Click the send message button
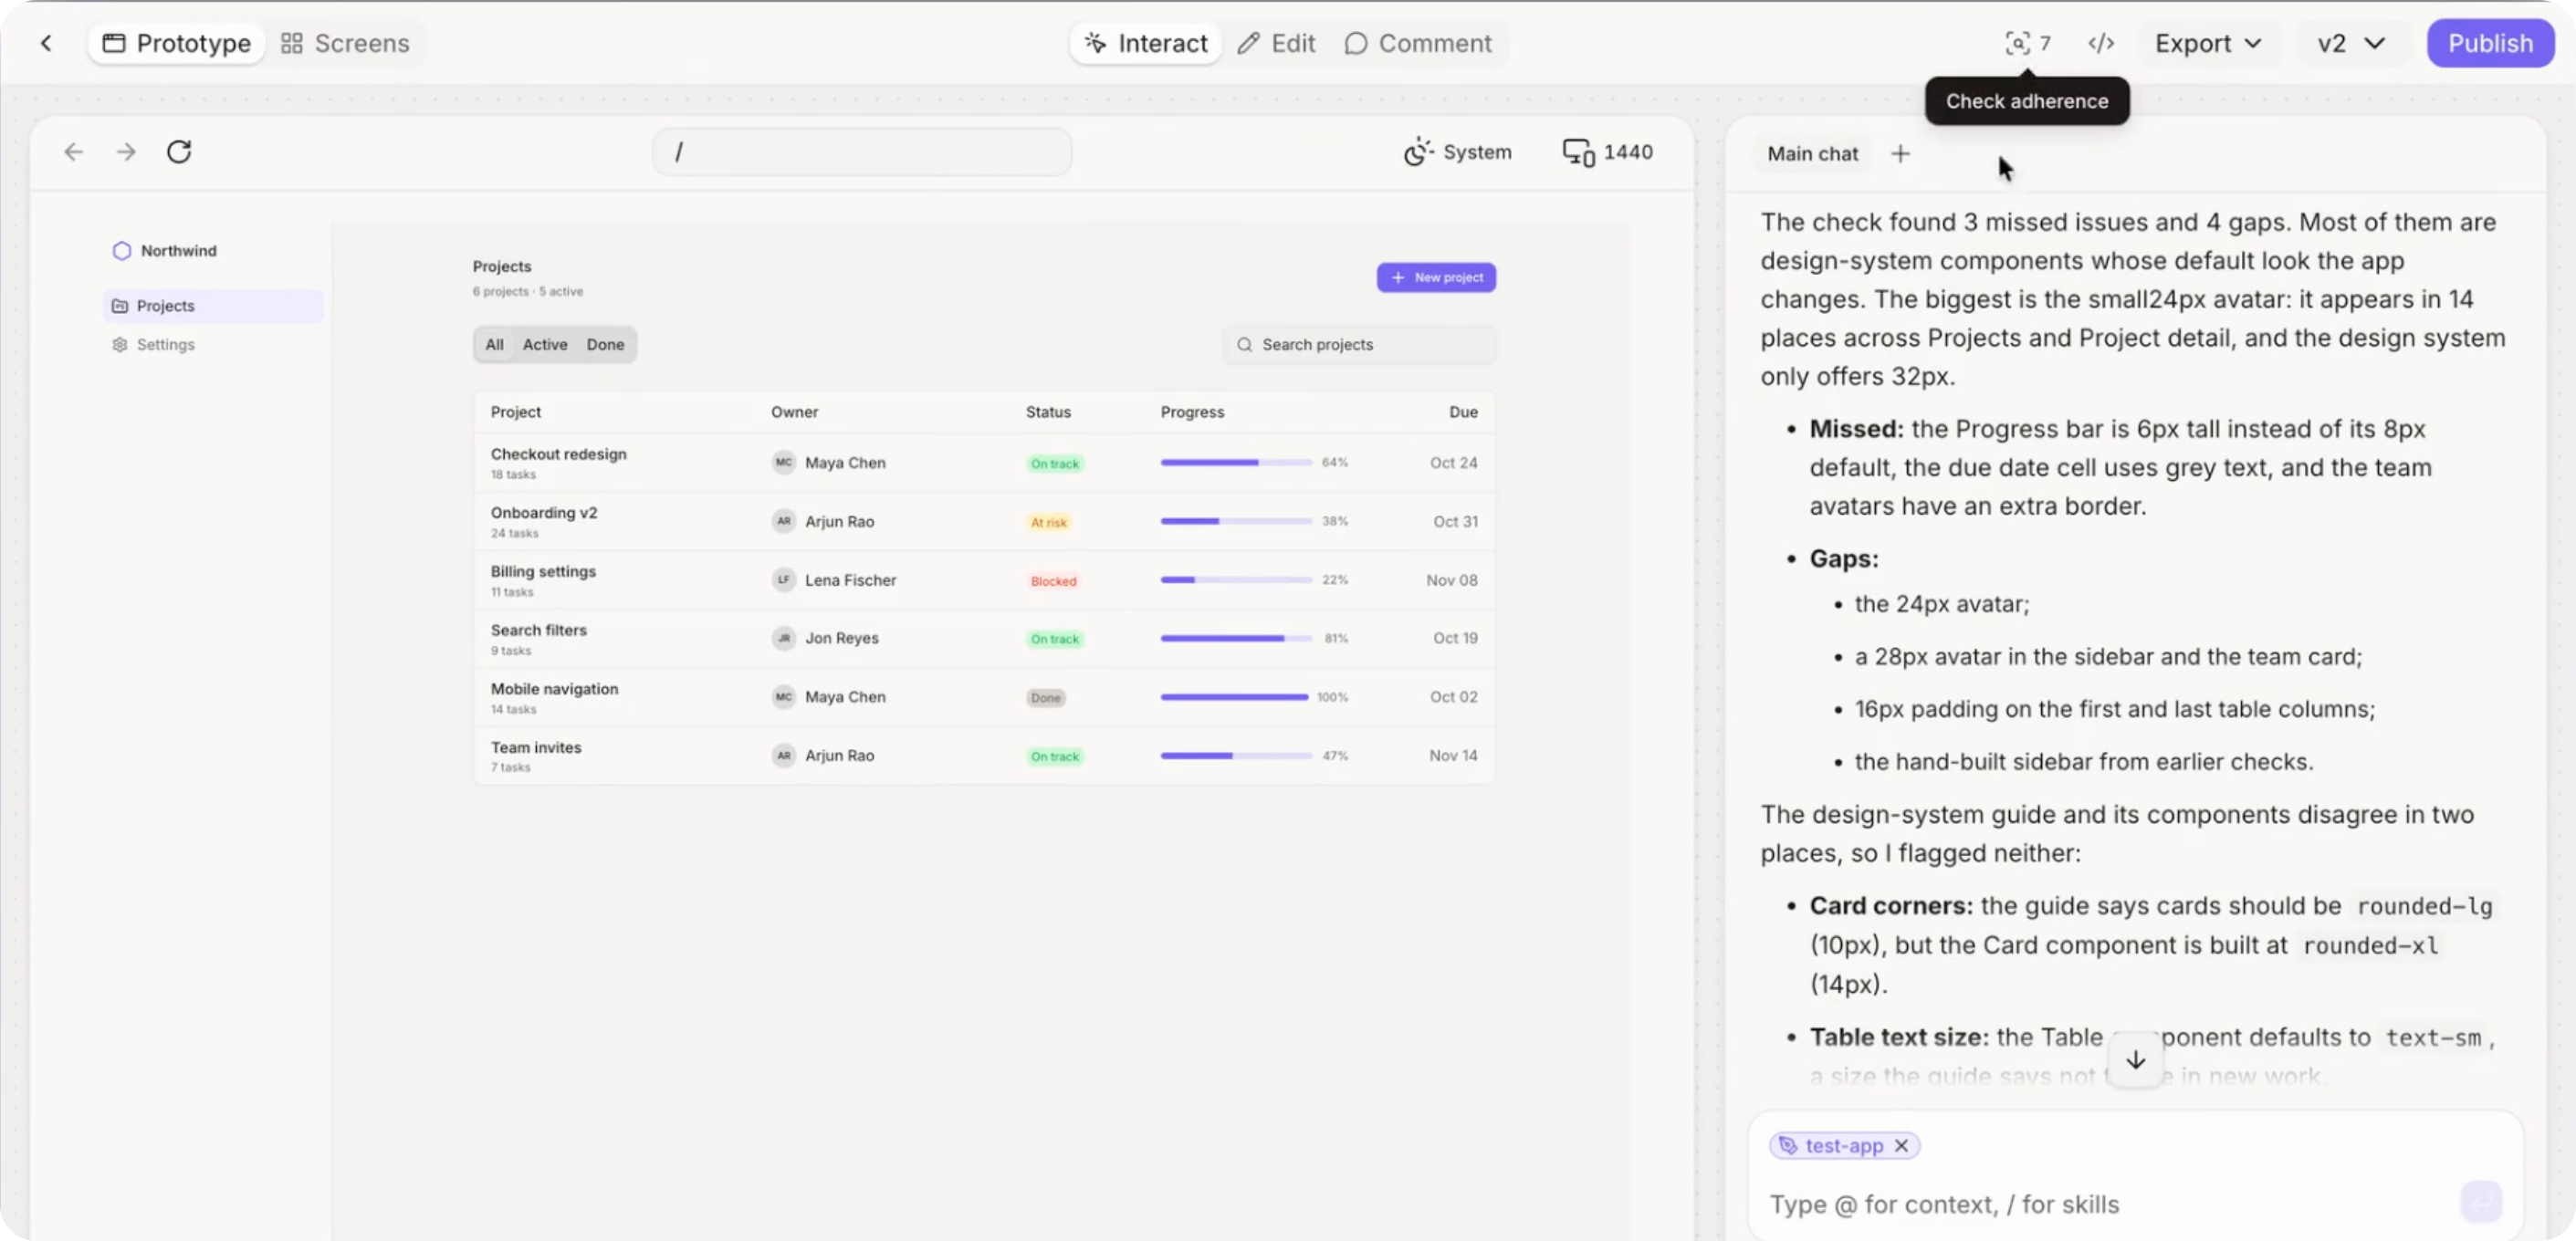2576x1241 pixels. pyautogui.click(x=2481, y=1202)
